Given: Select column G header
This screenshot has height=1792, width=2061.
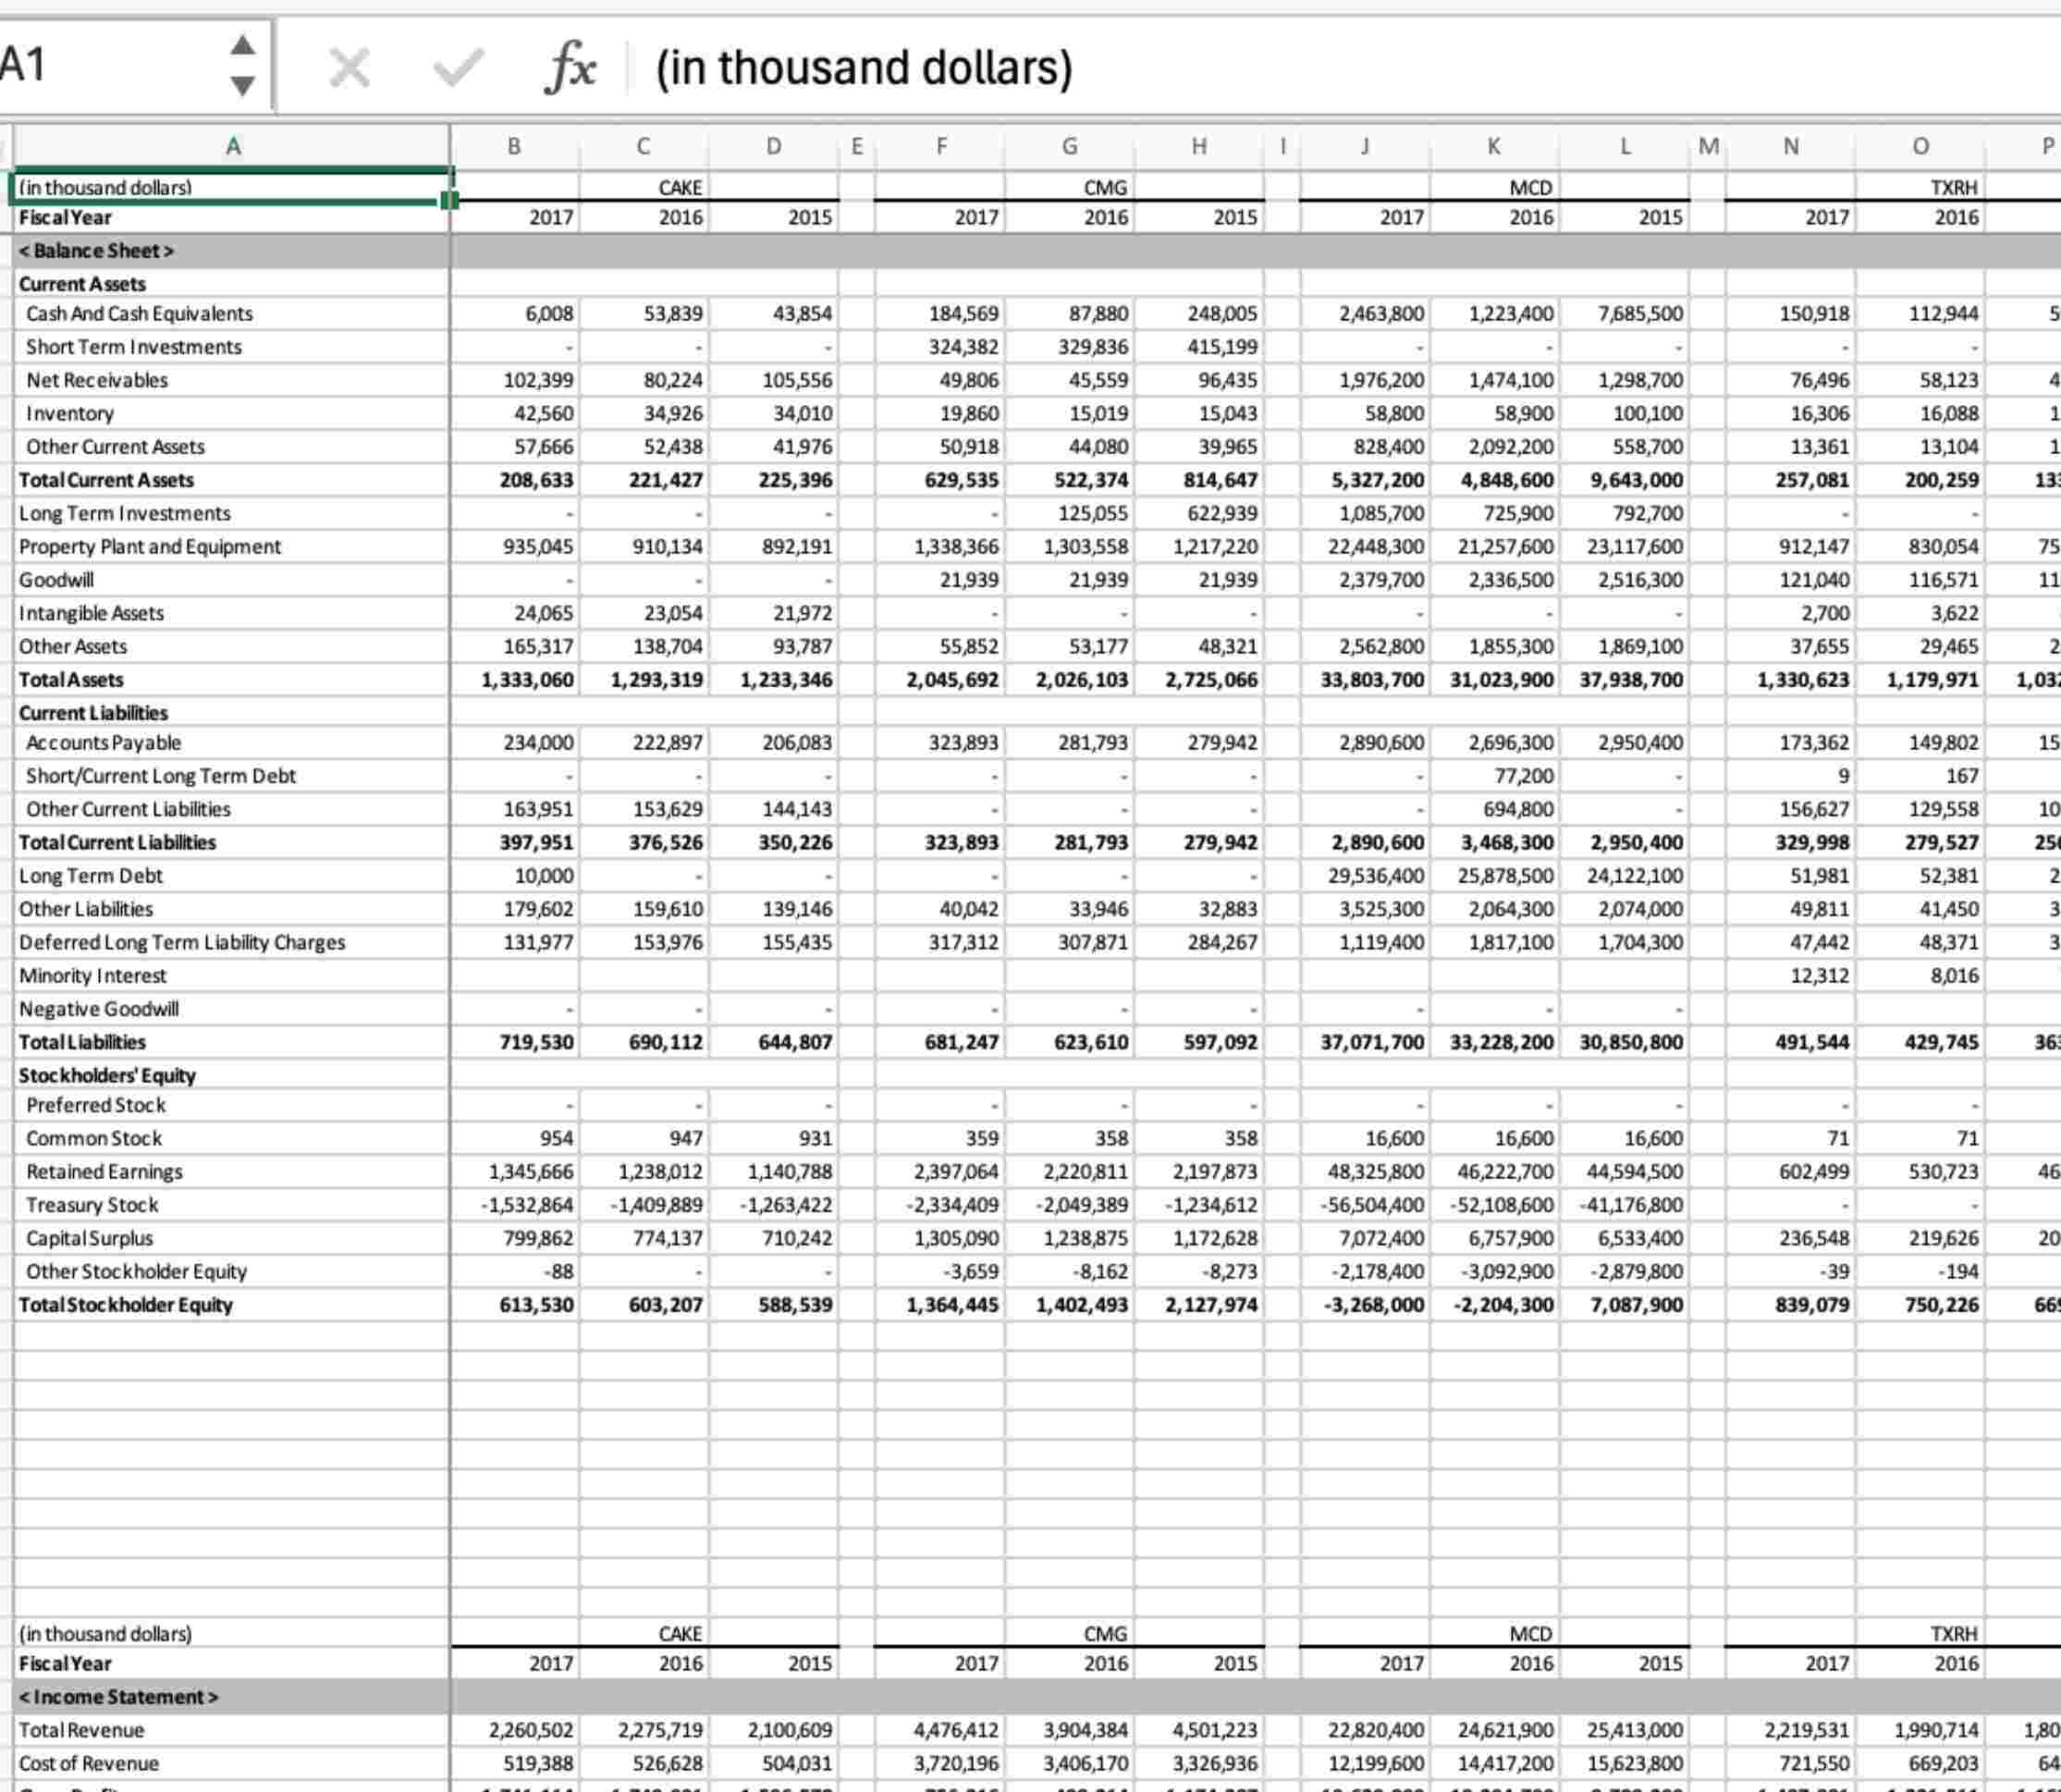Looking at the screenshot, I should pos(1070,147).
